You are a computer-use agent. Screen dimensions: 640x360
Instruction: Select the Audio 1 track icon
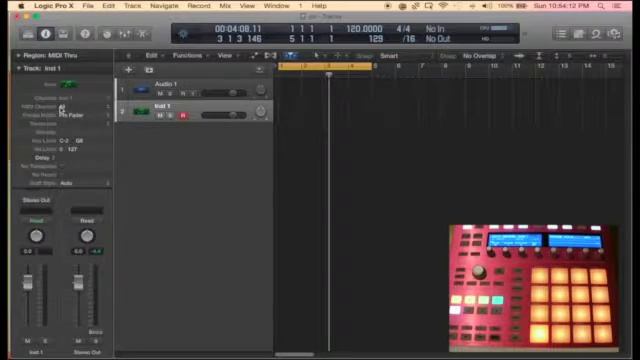pos(141,89)
